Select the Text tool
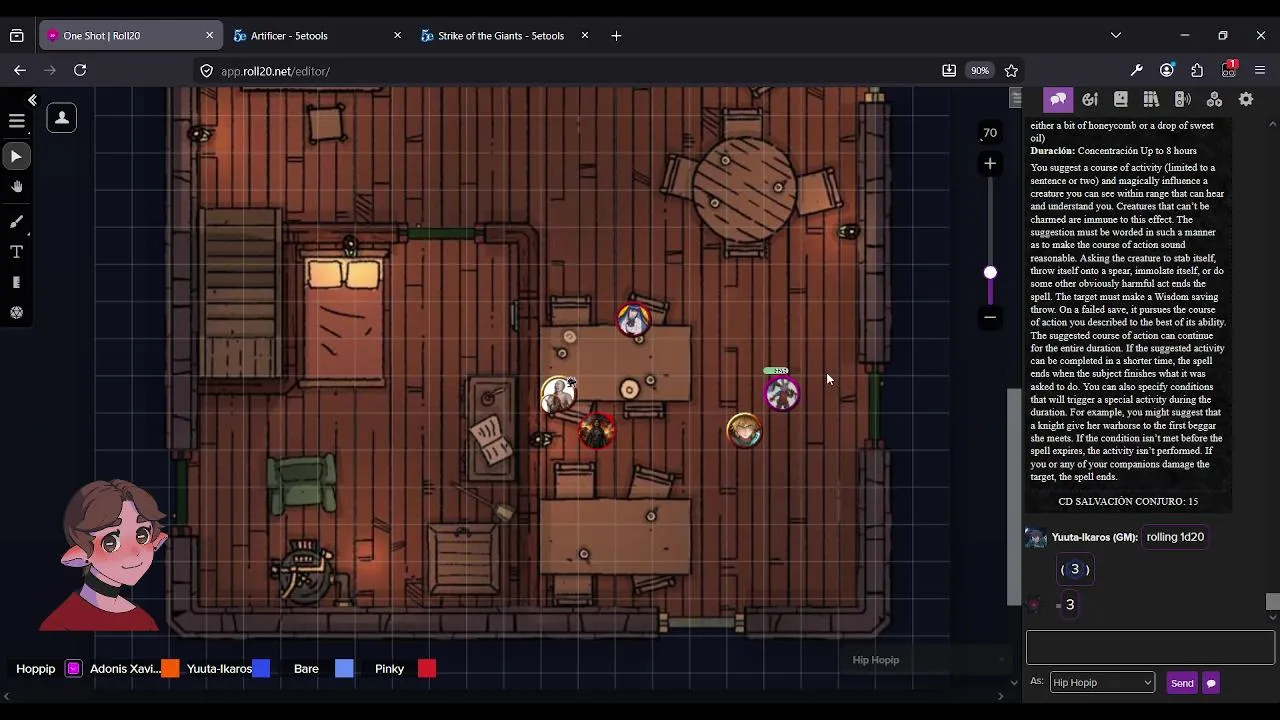1280x720 pixels. (x=16, y=252)
